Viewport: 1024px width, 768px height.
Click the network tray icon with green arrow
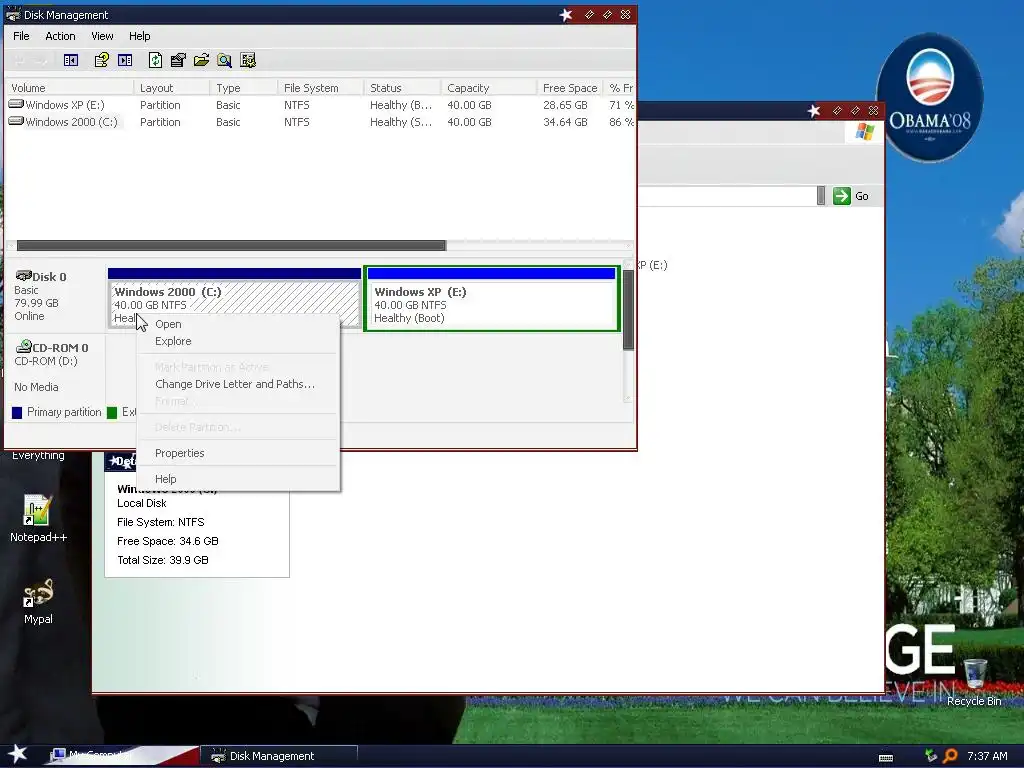[931, 756]
